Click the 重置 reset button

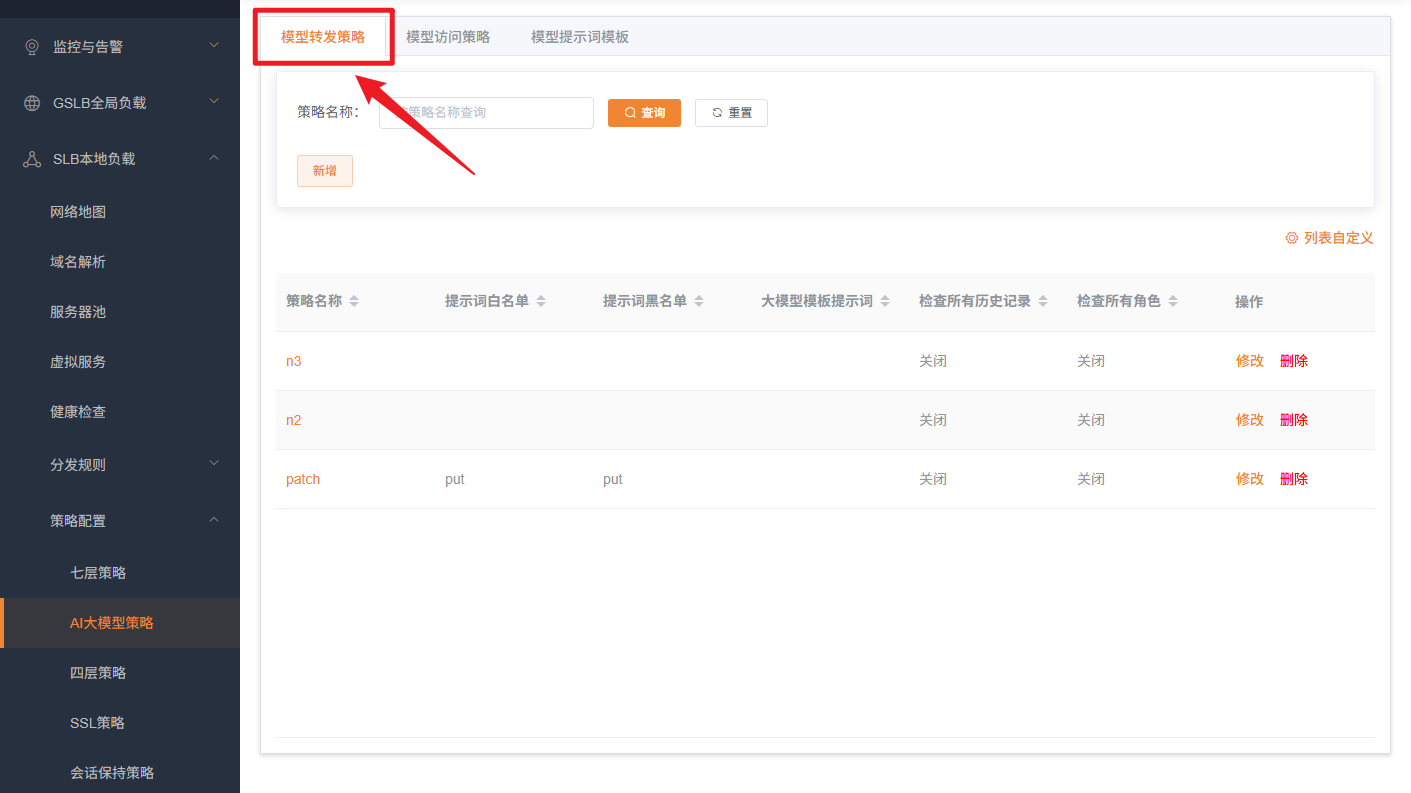[731, 113]
